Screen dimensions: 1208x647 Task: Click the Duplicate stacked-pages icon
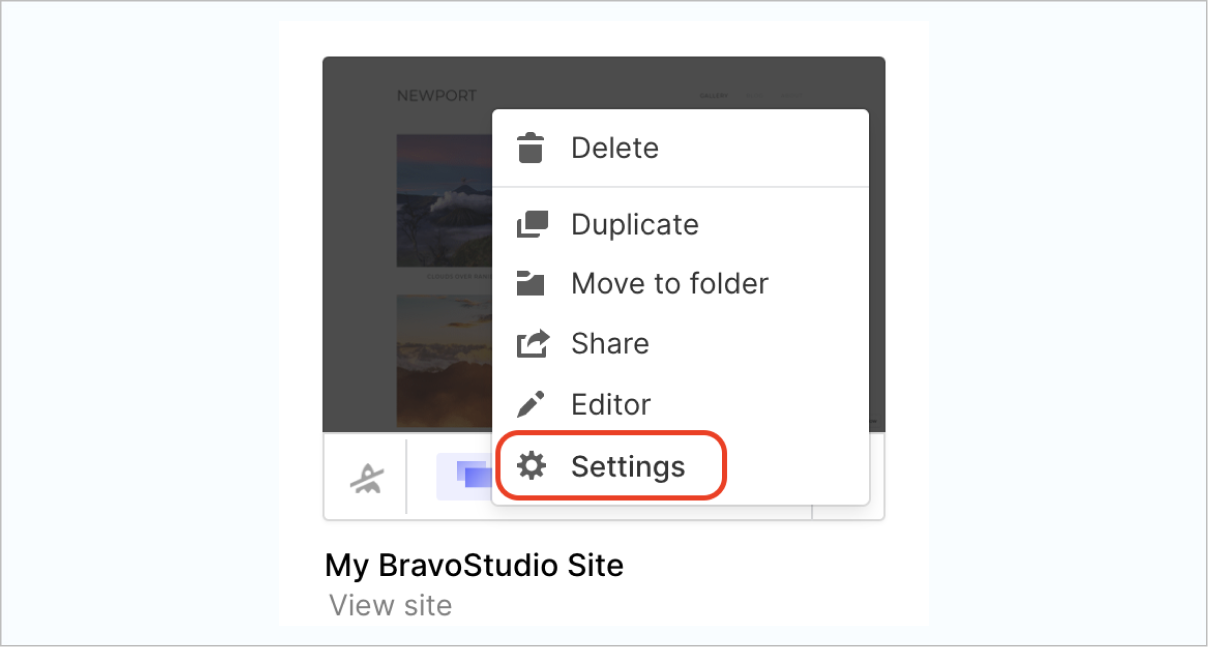(531, 224)
